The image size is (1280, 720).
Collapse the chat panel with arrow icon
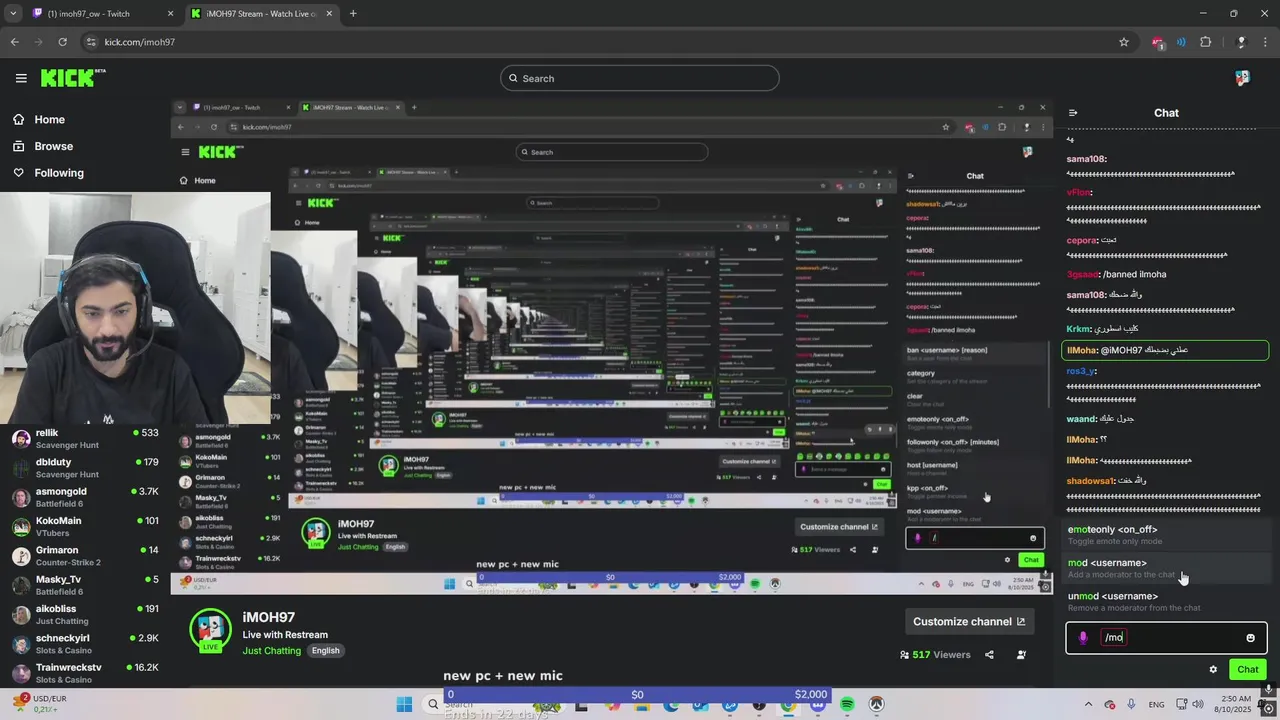(1072, 113)
